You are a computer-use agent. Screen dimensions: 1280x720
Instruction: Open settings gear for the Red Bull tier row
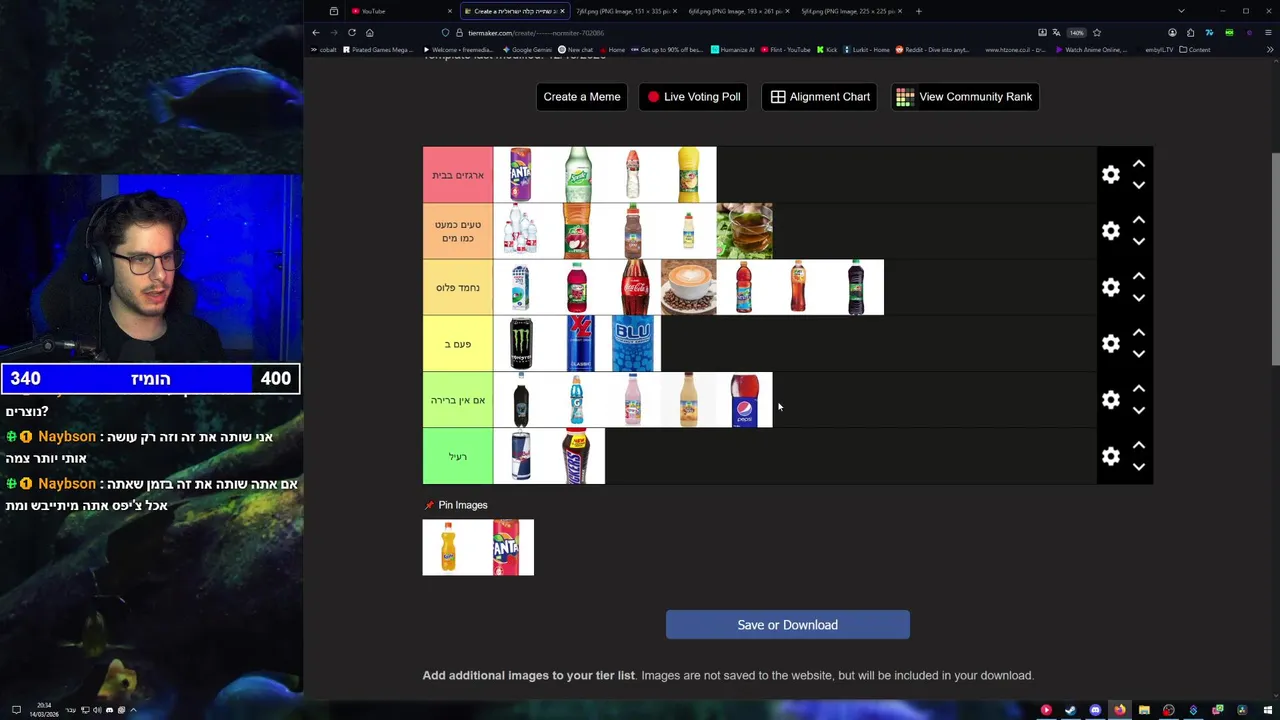click(x=1111, y=456)
